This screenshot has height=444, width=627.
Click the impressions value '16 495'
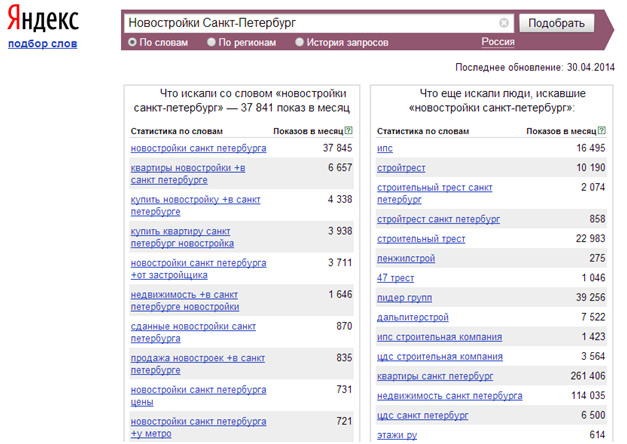(x=591, y=148)
